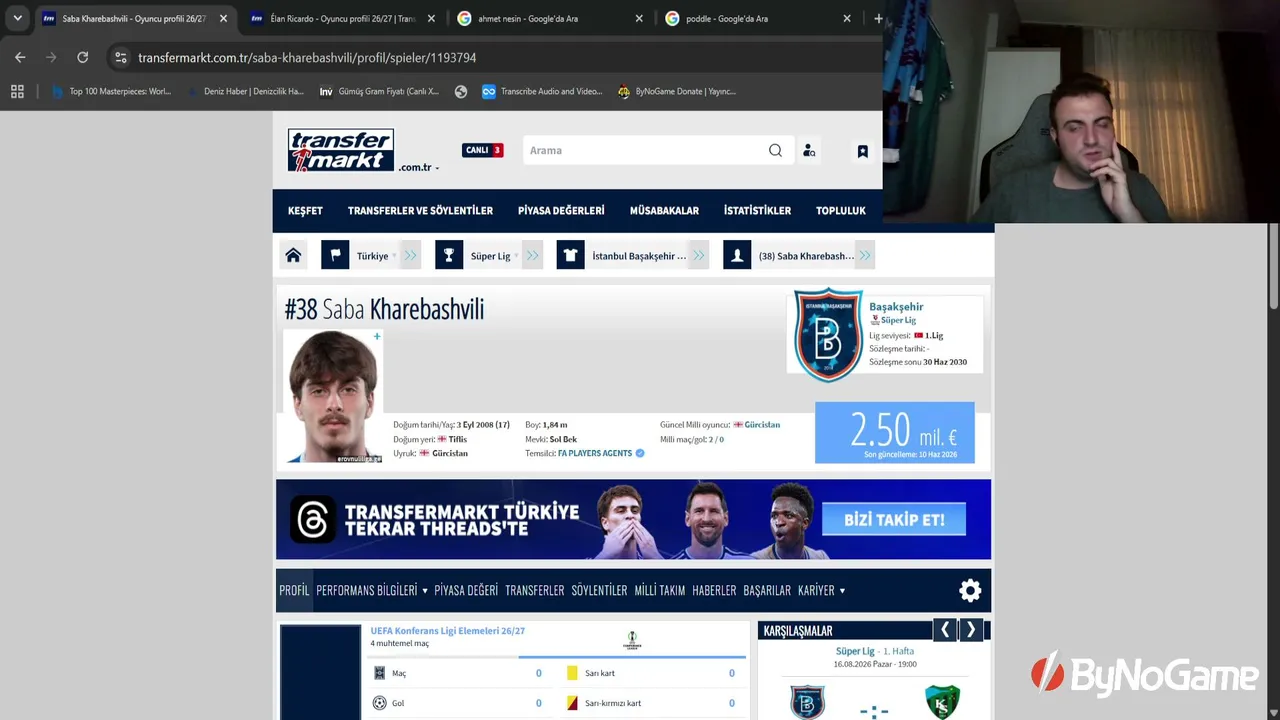Open the MÜSABAKALAR menu
Screen dimensions: 1280x720
(x=664, y=211)
